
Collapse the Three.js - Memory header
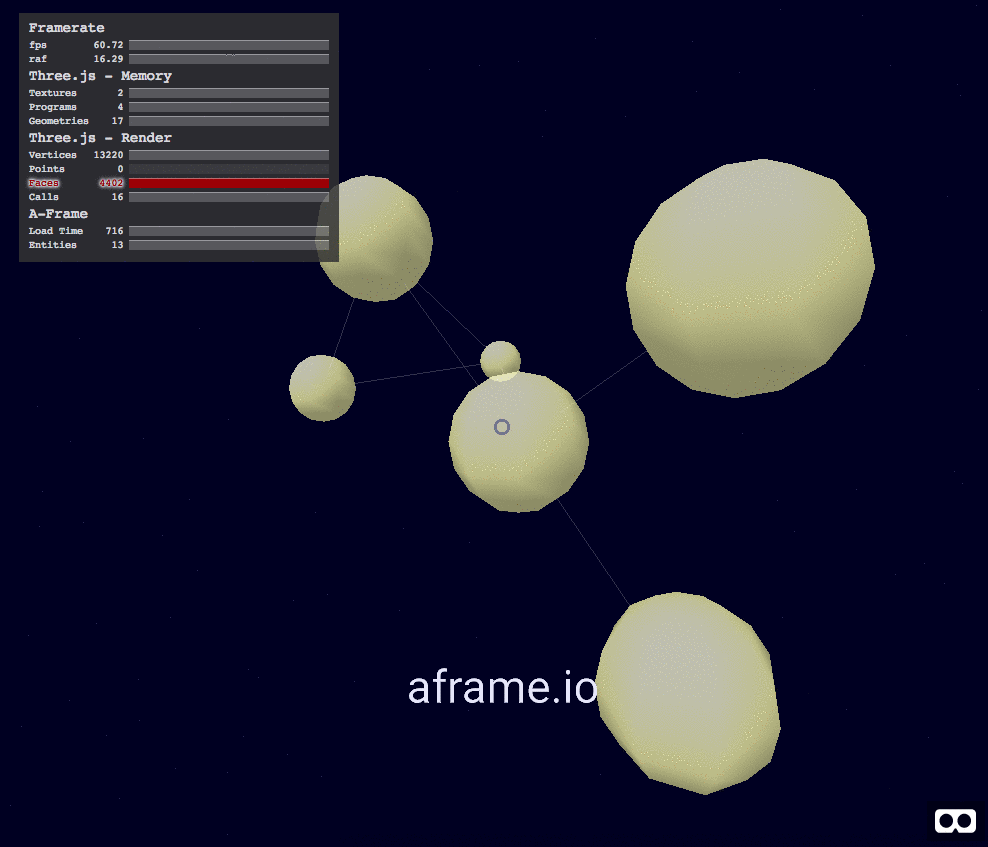(x=100, y=76)
